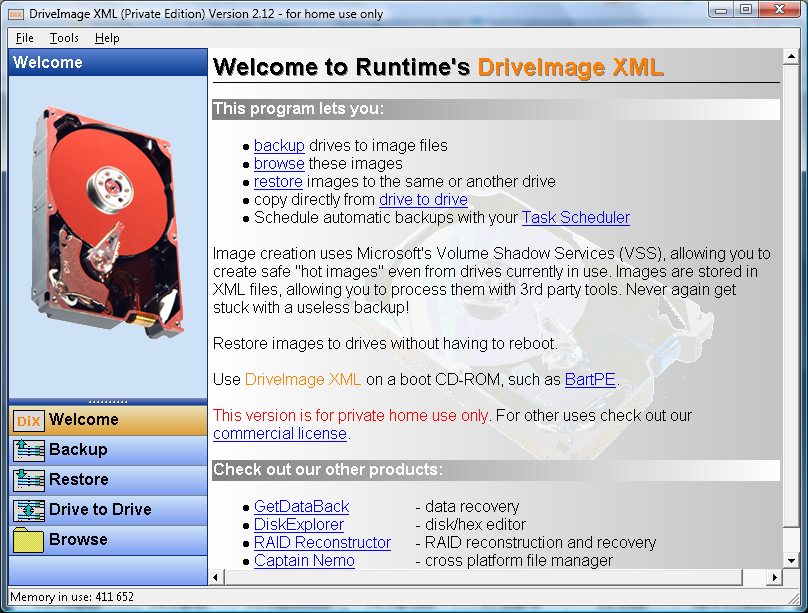Screen dimensions: 808x613
Task: Select the Backup label in the navigation pane
Action: [78, 450]
